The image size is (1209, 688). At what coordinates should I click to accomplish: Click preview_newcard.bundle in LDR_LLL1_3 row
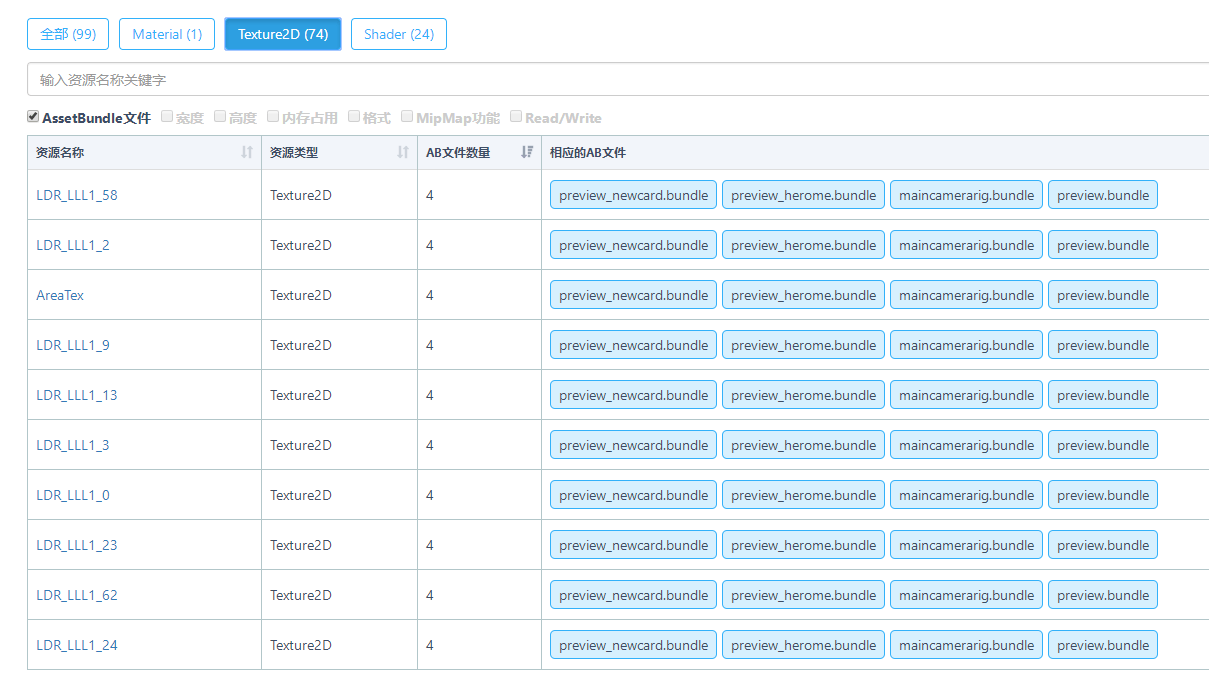pos(633,445)
